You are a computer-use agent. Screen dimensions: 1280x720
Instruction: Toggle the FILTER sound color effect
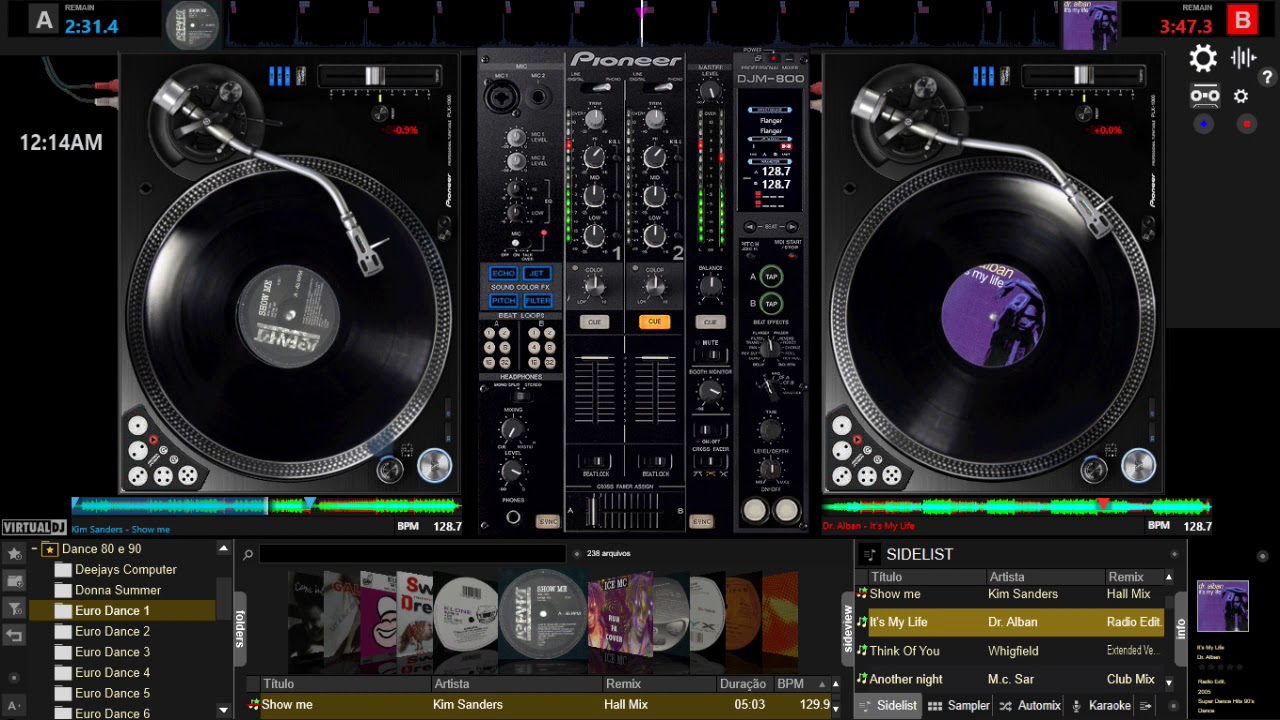coord(537,300)
